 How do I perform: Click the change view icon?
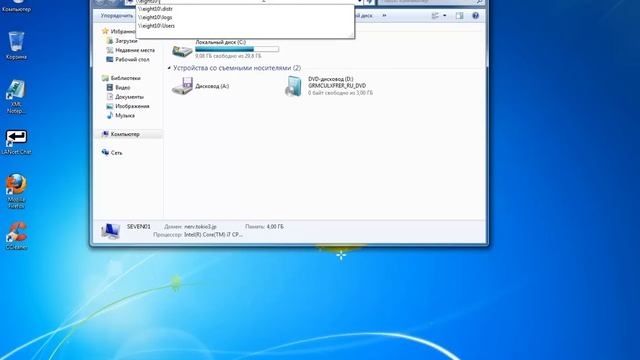point(435,16)
